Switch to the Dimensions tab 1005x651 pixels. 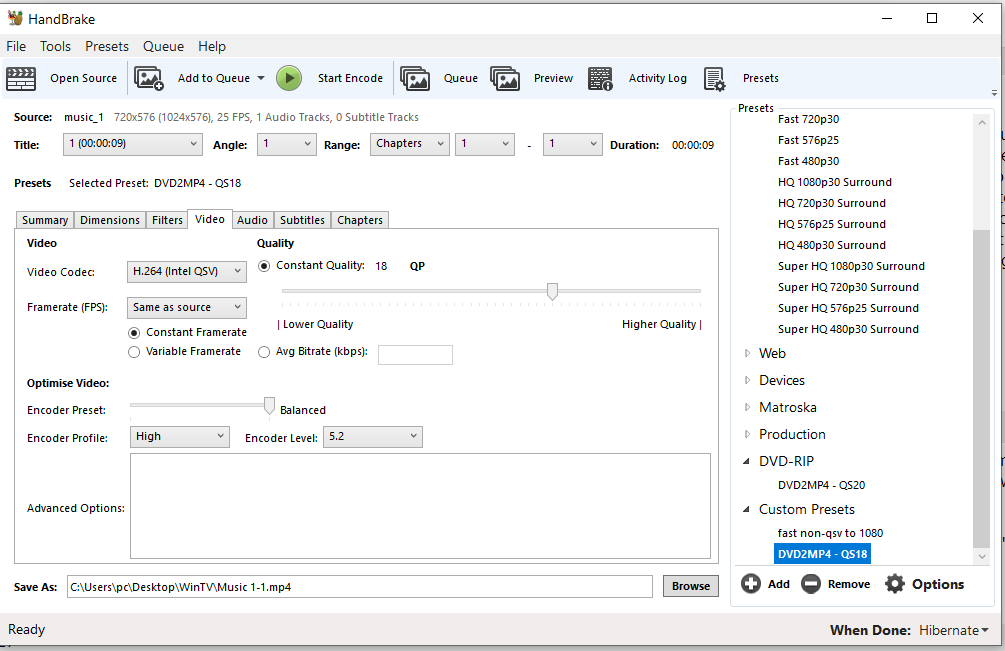click(110, 220)
